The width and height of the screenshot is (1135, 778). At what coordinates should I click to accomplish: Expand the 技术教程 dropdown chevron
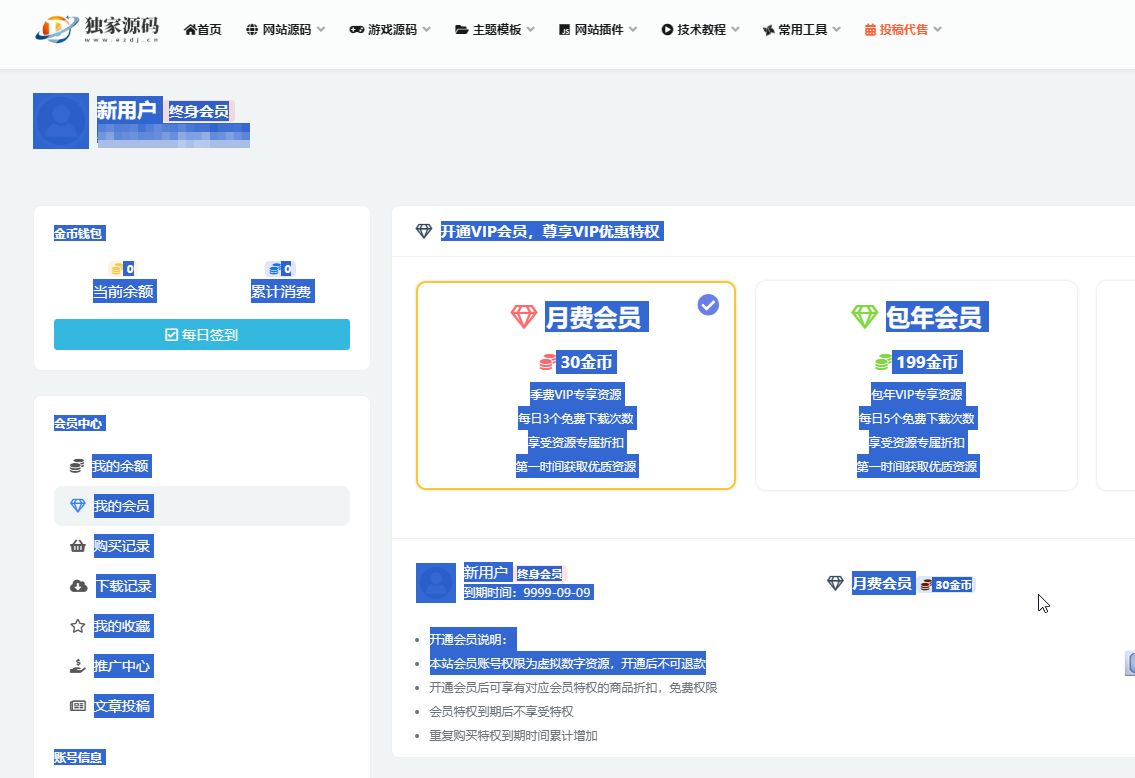pos(735,30)
